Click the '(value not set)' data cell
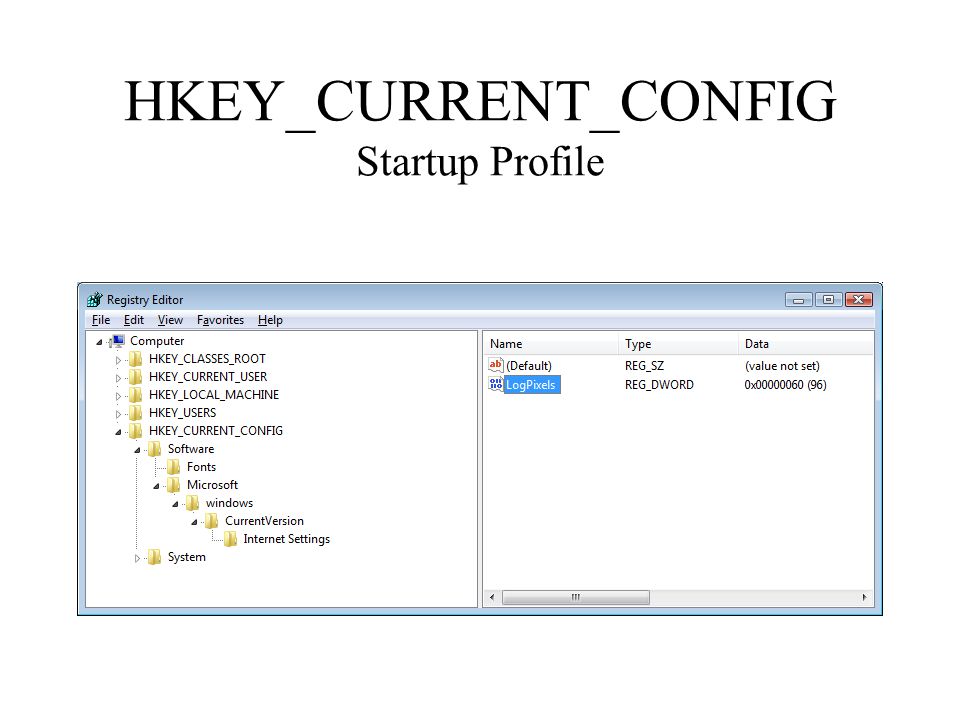 point(782,366)
